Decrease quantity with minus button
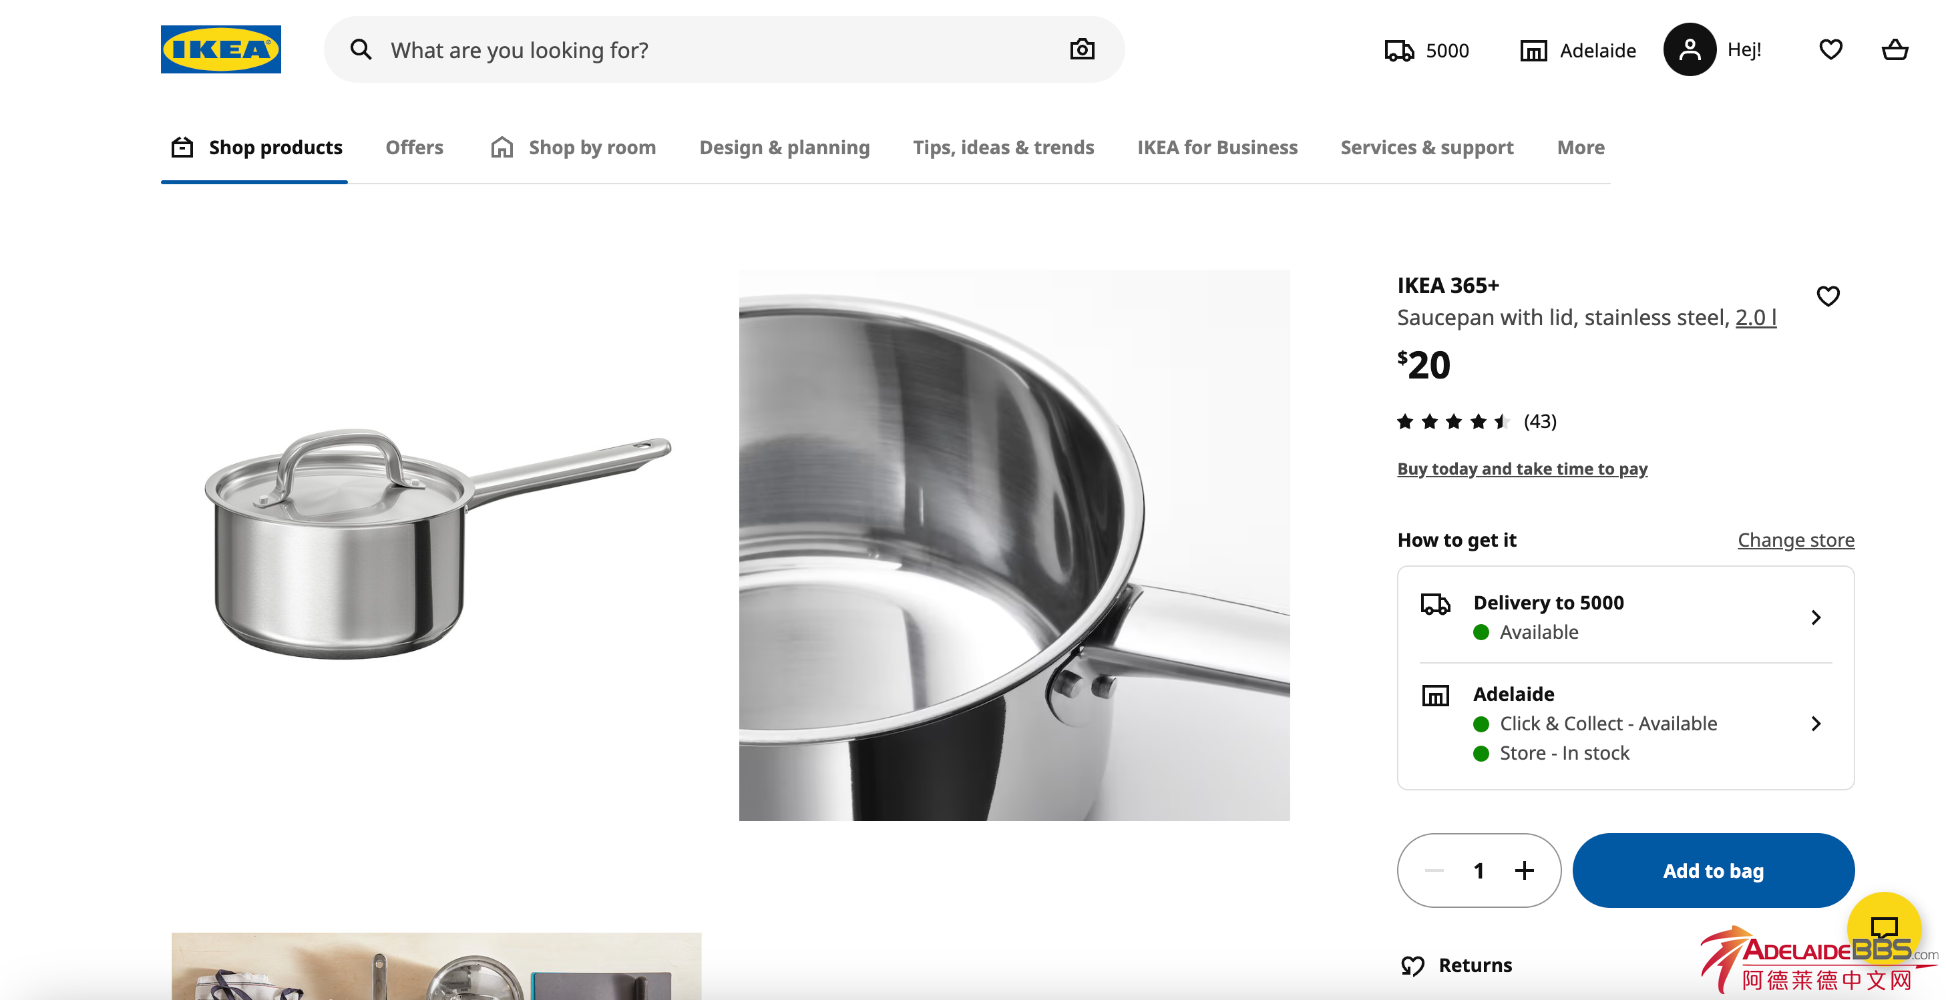Image resolution: width=1946 pixels, height=1000 pixels. pyautogui.click(x=1434, y=871)
